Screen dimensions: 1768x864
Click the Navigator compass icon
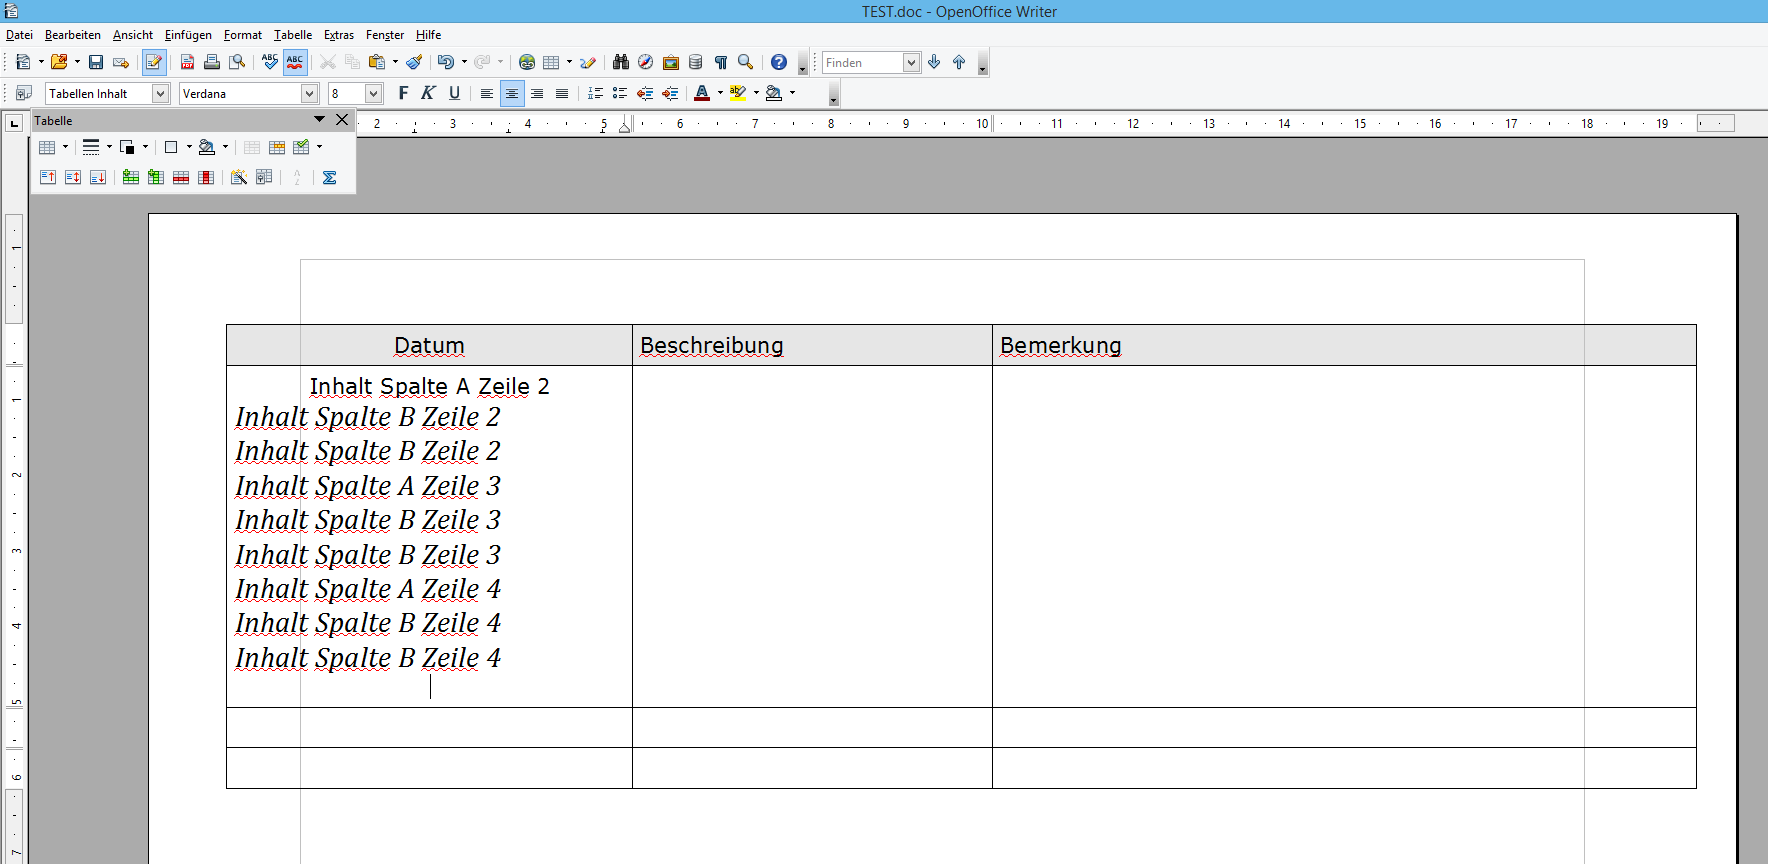click(x=645, y=63)
